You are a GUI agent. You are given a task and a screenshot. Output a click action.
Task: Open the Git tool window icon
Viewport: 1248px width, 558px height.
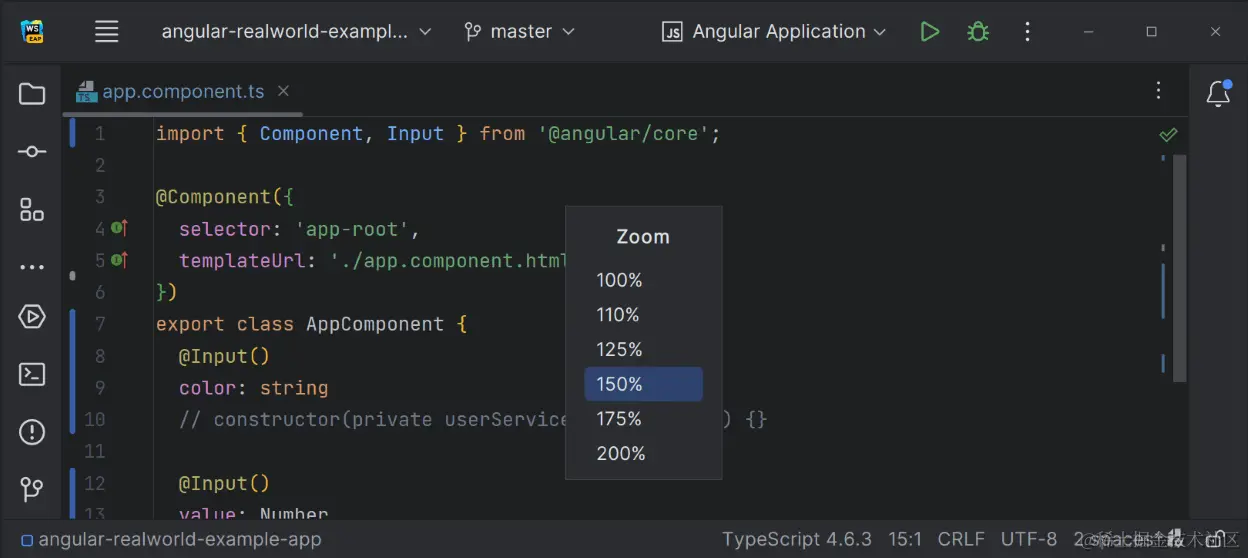tap(32, 490)
